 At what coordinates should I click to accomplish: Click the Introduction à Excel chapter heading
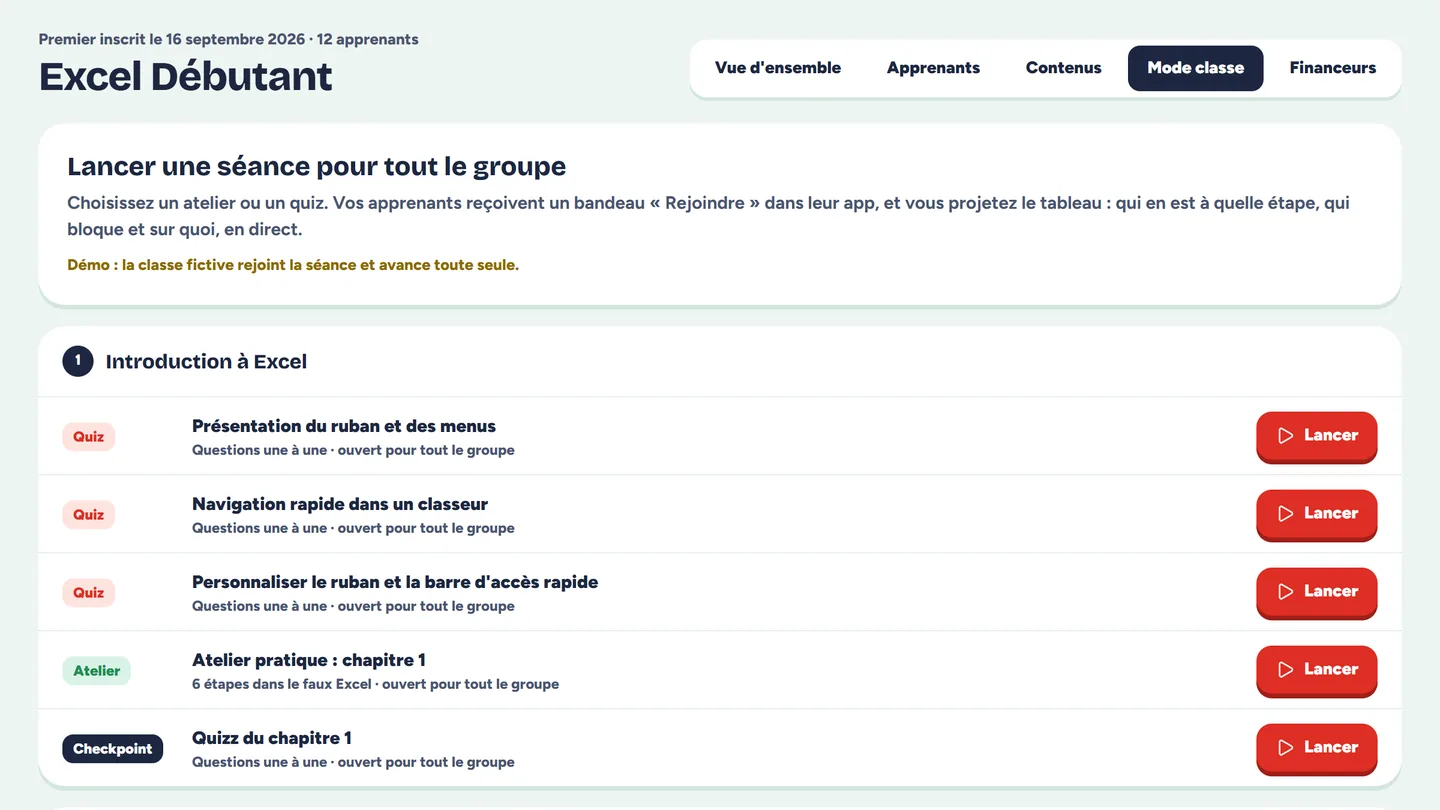pyautogui.click(x=206, y=362)
